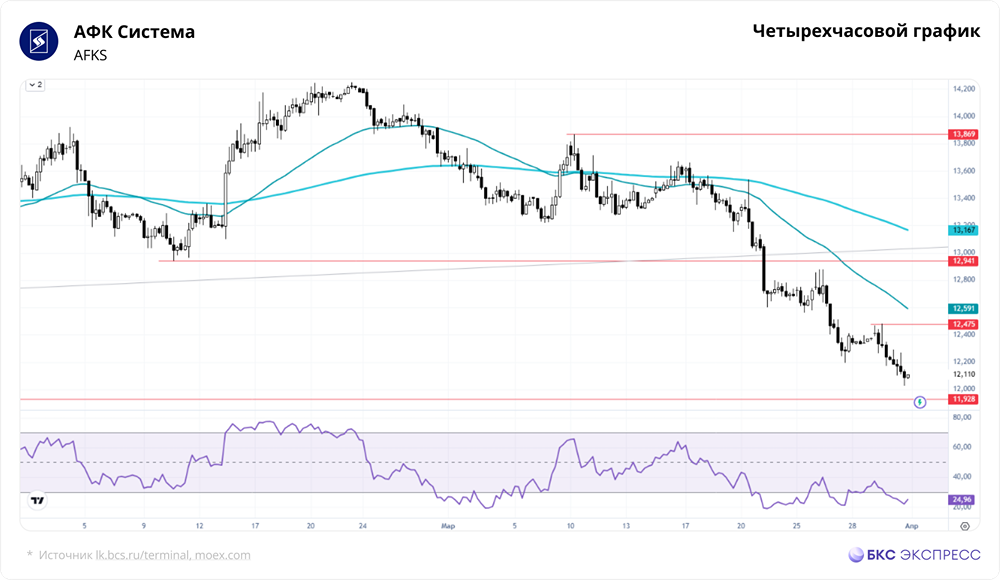Click the BCS Express logo
The image size is (1000, 580).
[x=914, y=554]
